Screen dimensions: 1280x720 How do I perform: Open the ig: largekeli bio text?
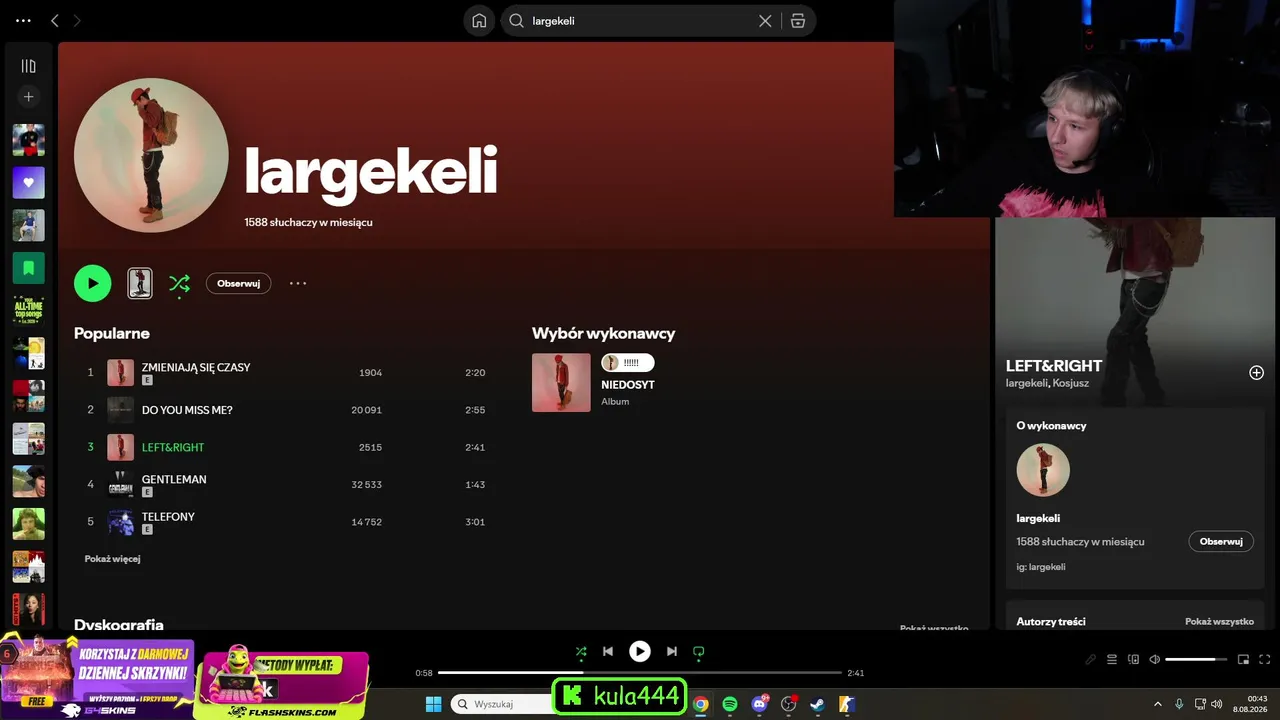[1041, 567]
